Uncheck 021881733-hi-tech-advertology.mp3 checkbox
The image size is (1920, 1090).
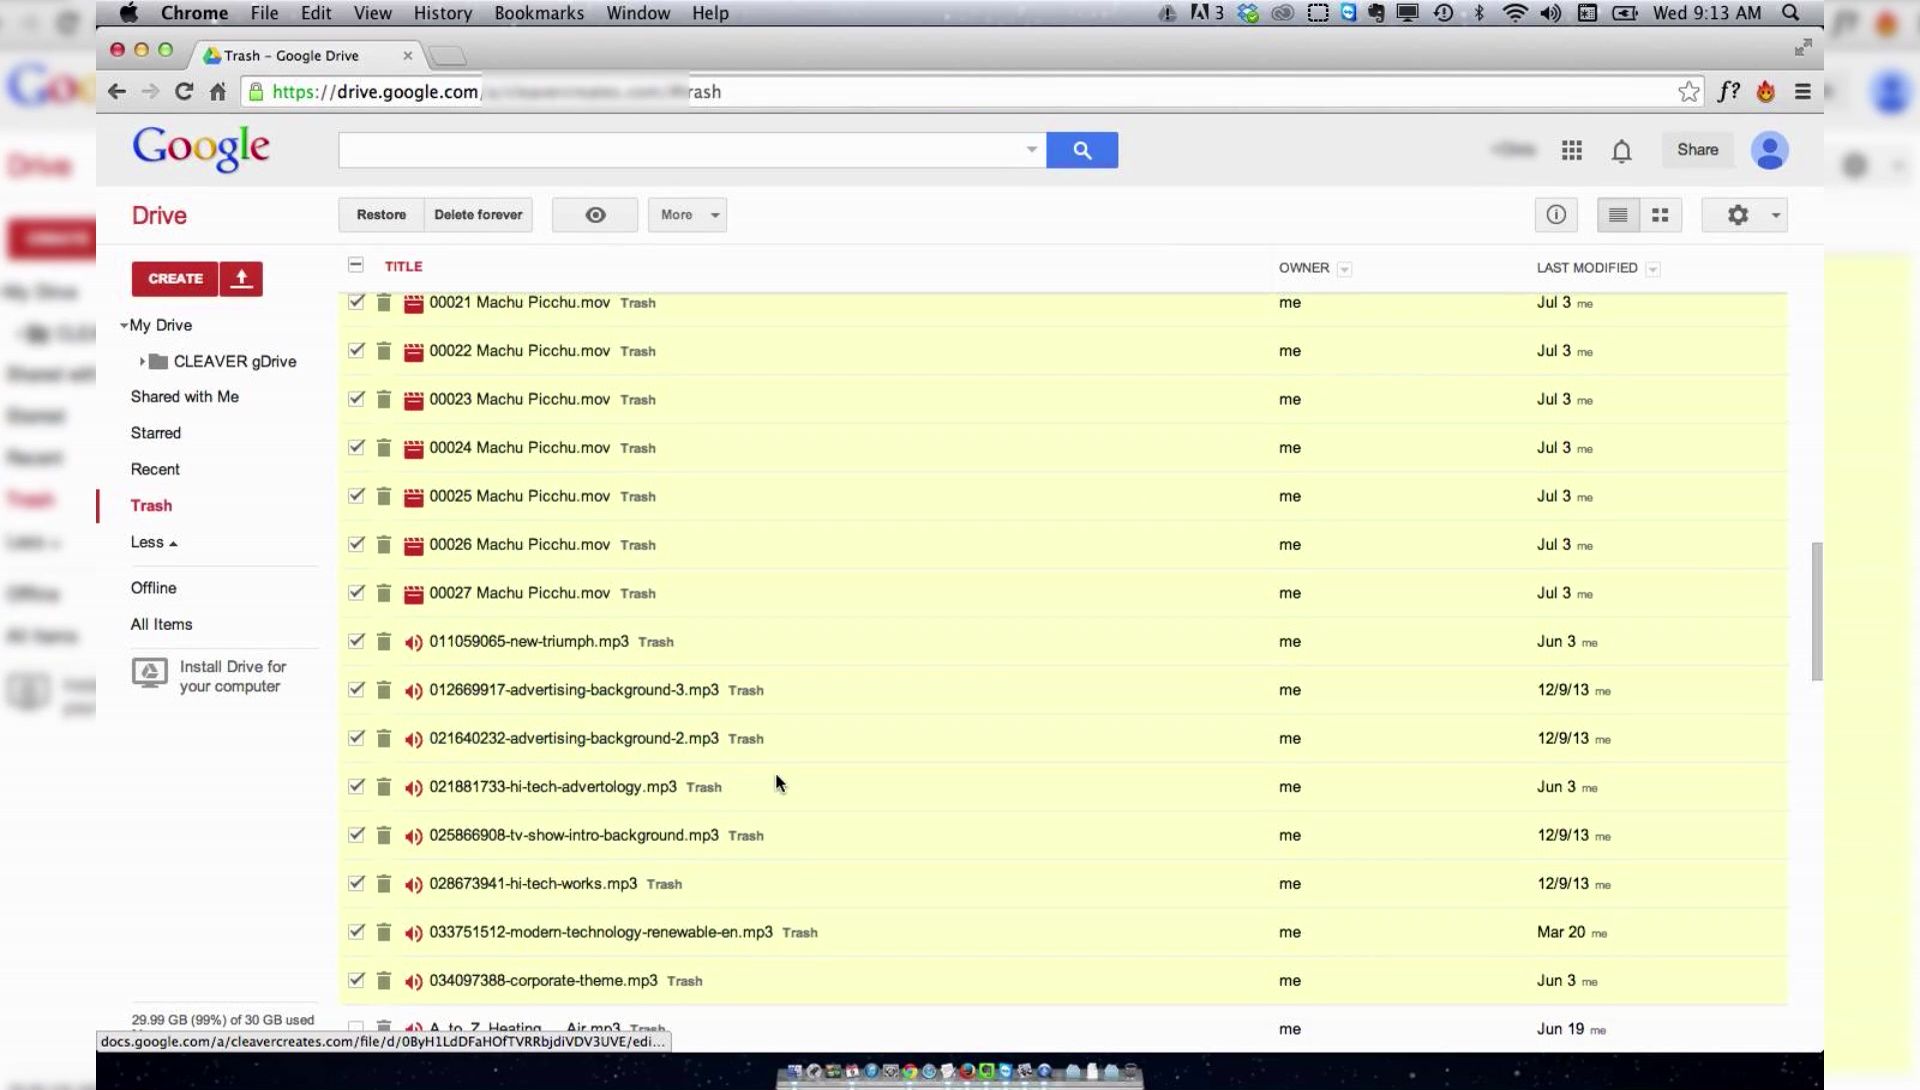[x=356, y=787]
